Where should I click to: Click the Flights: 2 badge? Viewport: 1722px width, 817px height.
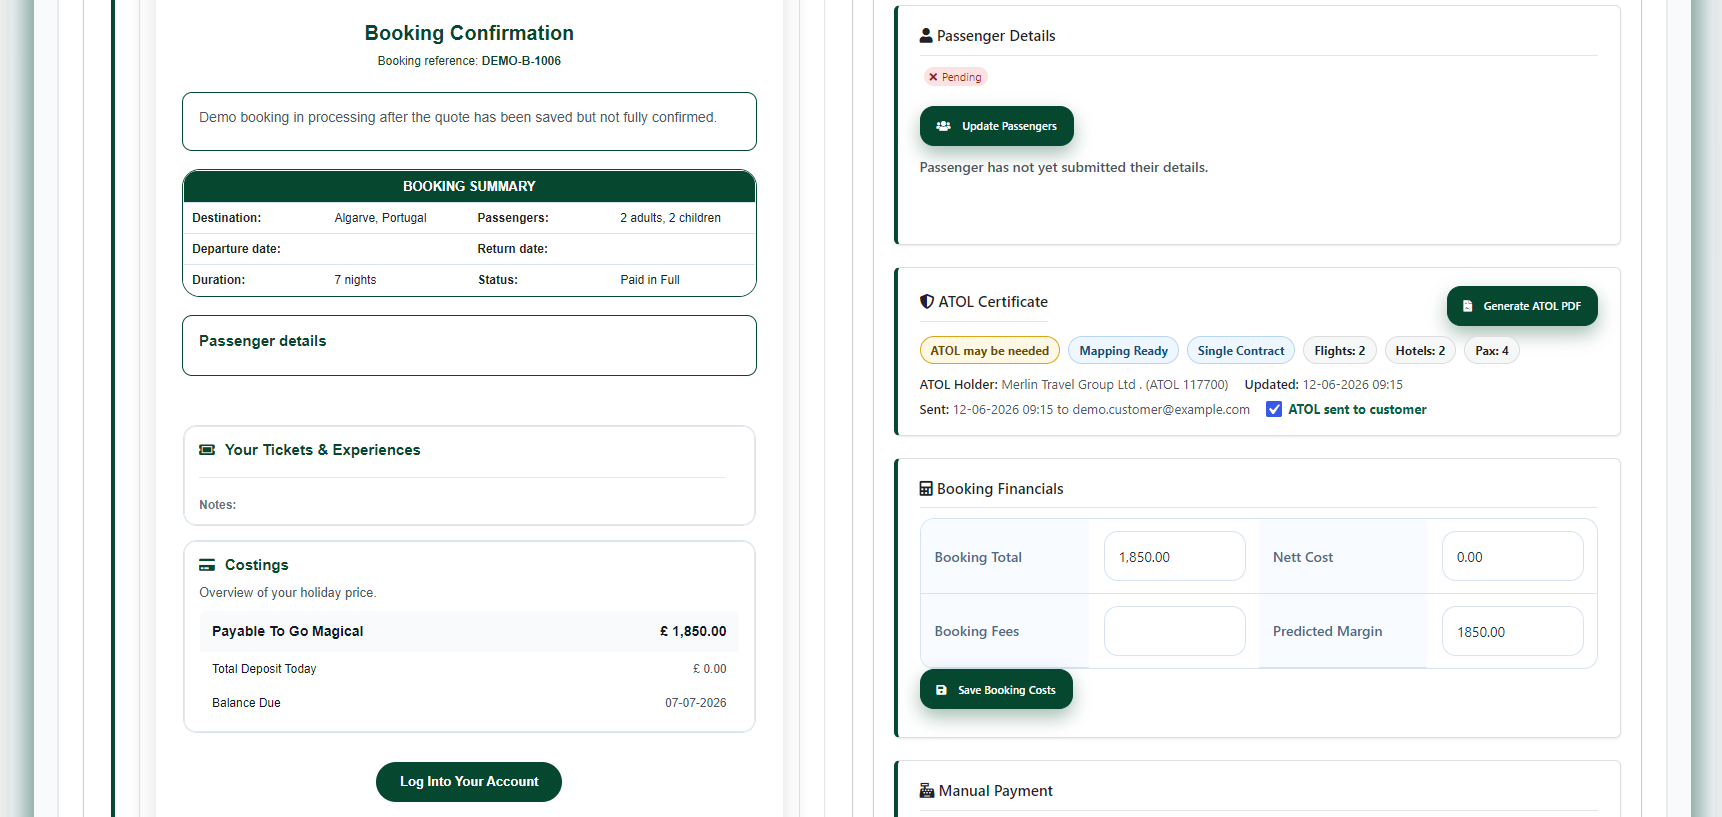(1340, 351)
